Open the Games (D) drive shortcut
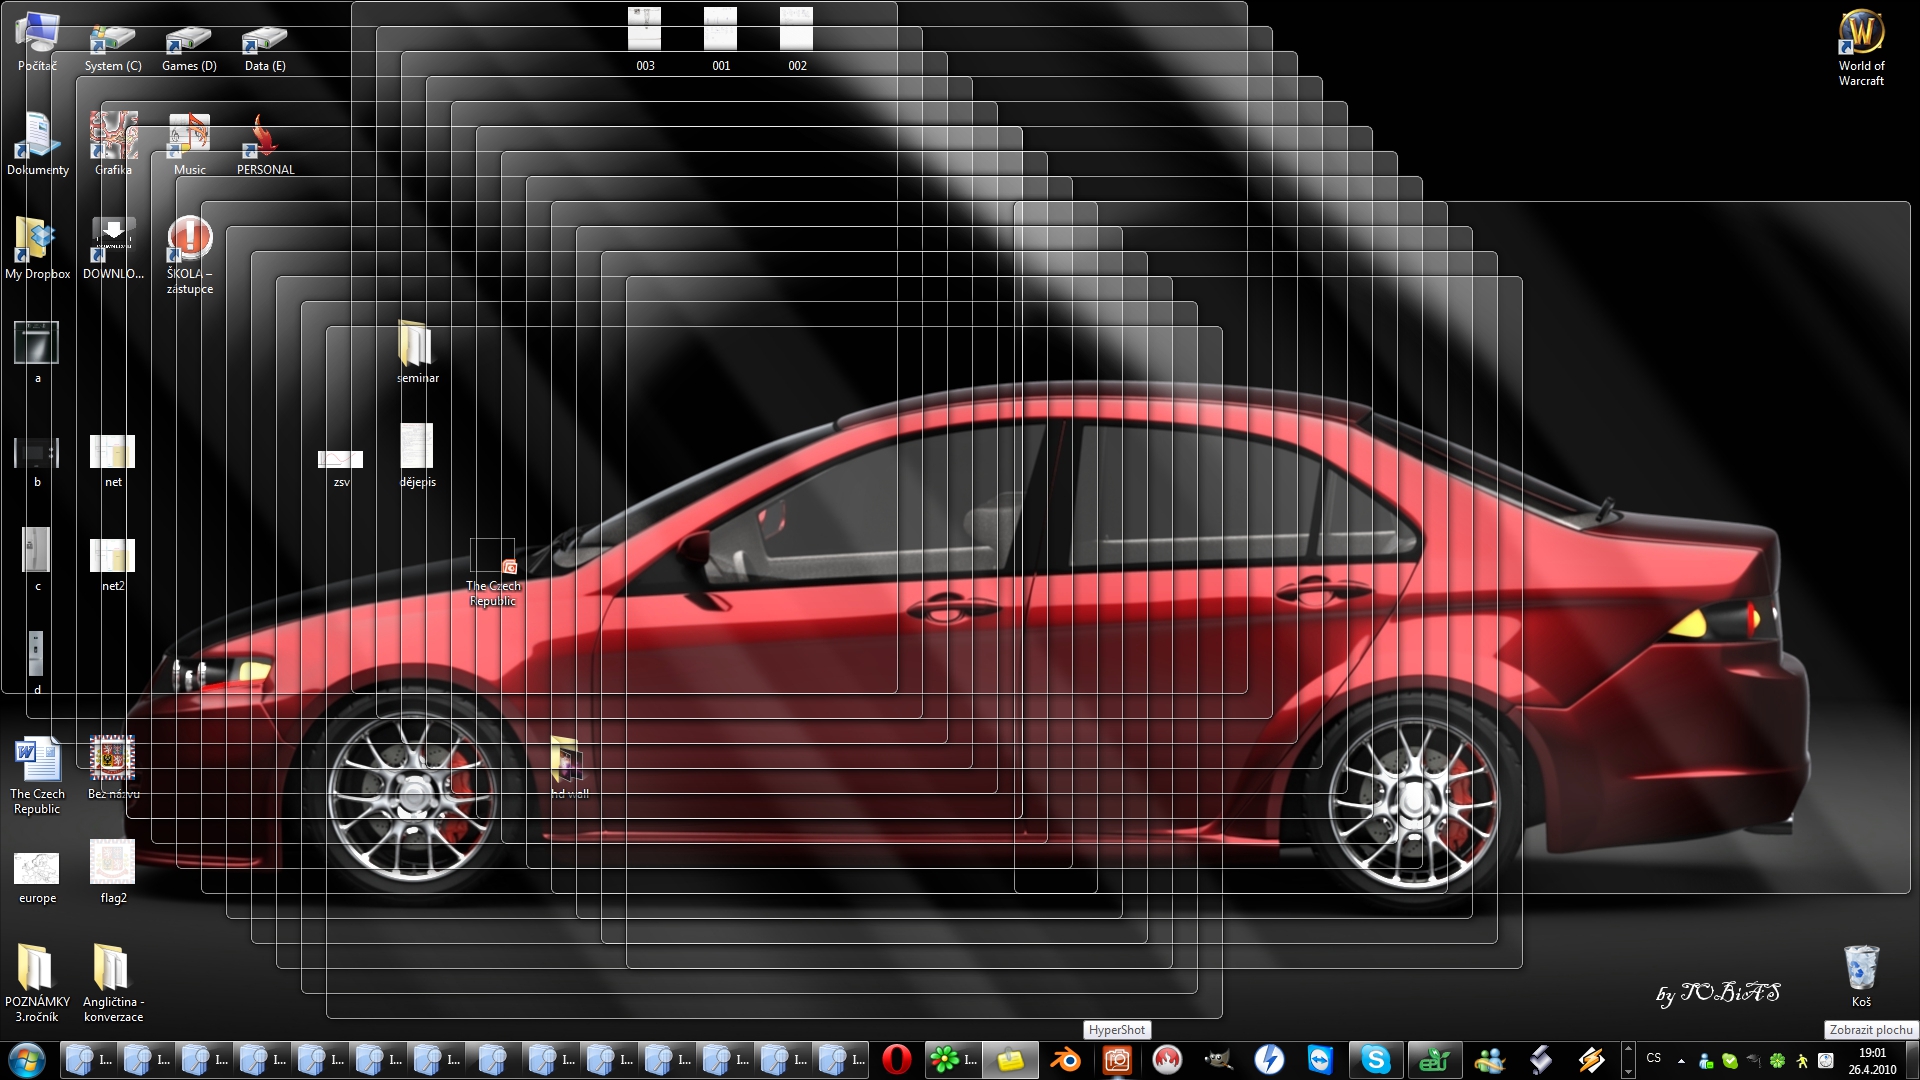The height and width of the screenshot is (1080, 1920). 189,48
